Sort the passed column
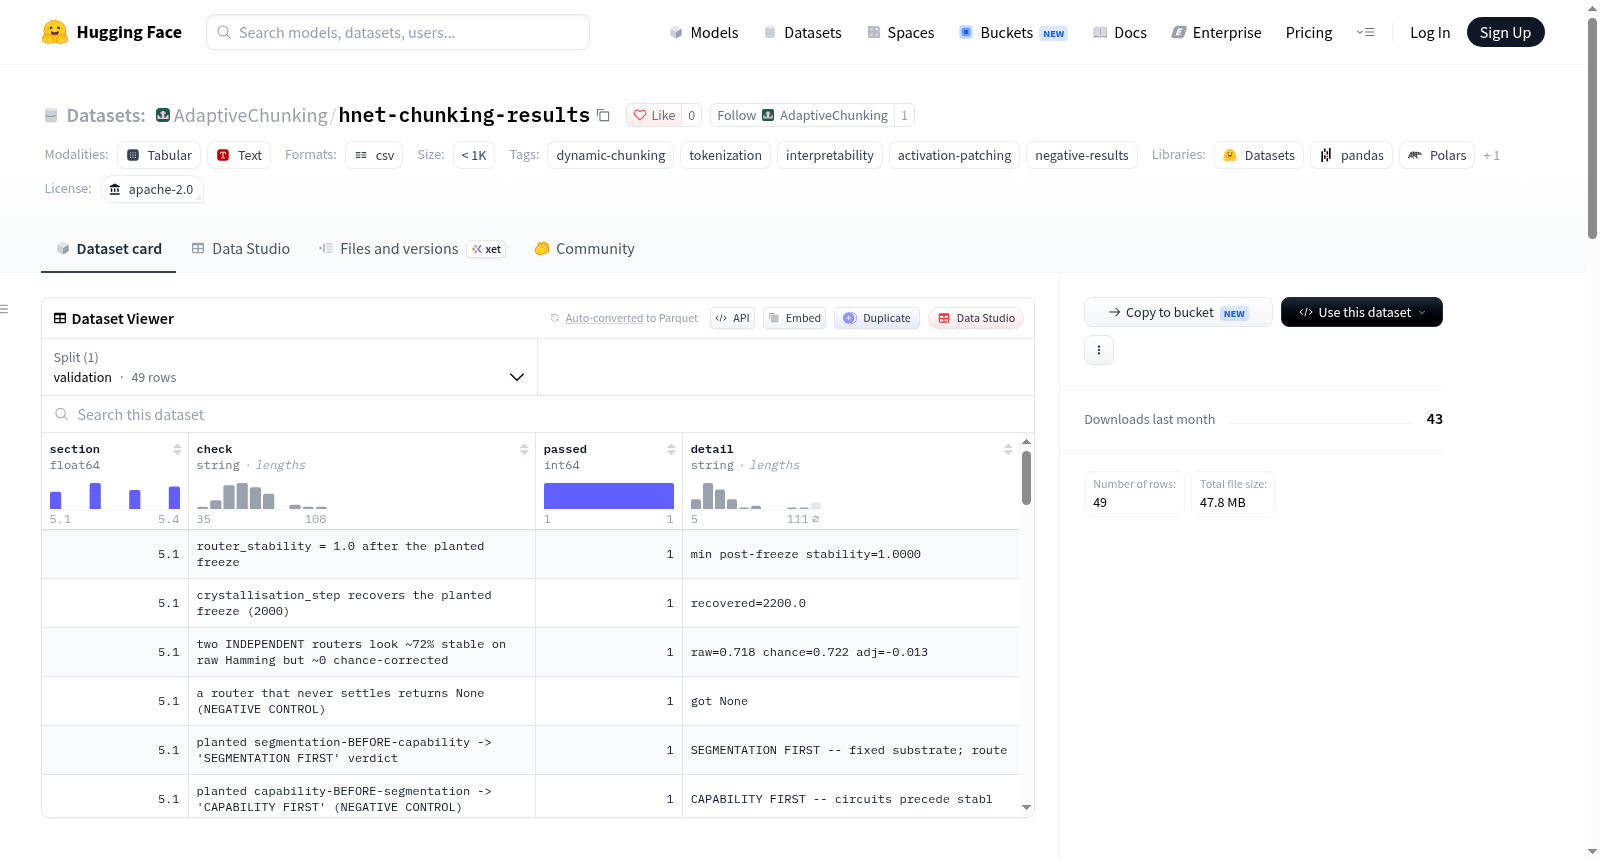Screen dimensions: 1600x861 click(671, 449)
